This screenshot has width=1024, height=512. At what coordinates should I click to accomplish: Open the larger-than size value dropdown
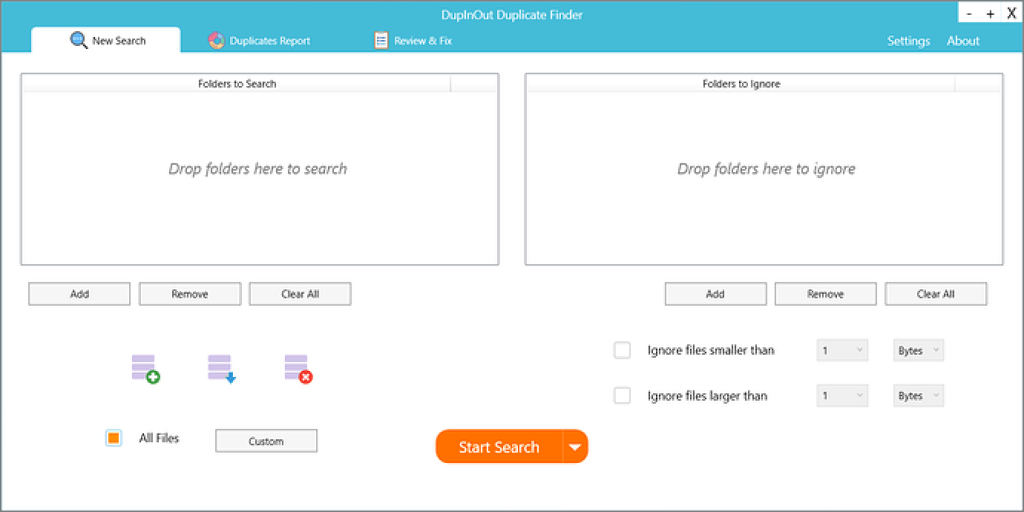click(842, 396)
